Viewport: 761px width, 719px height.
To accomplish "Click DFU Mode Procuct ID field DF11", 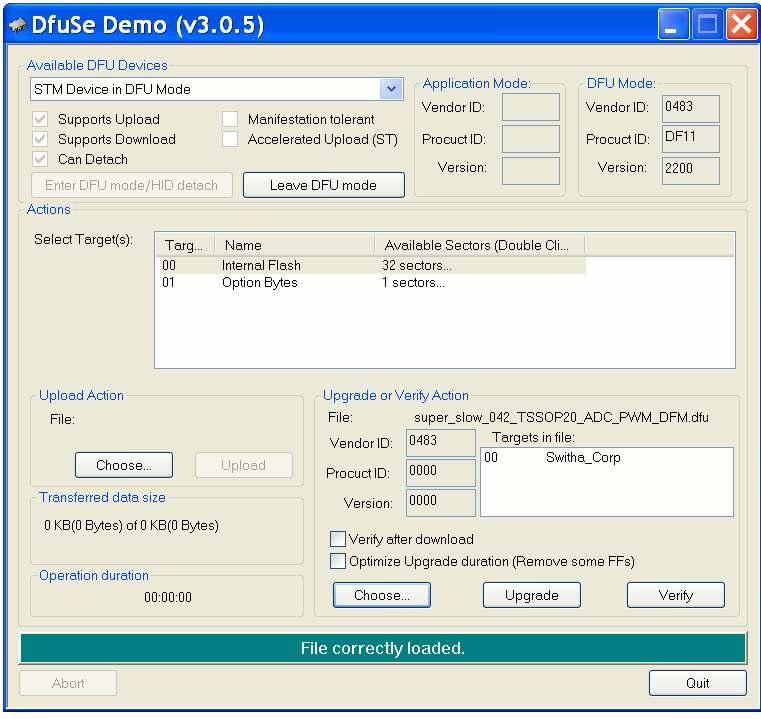I will click(691, 139).
